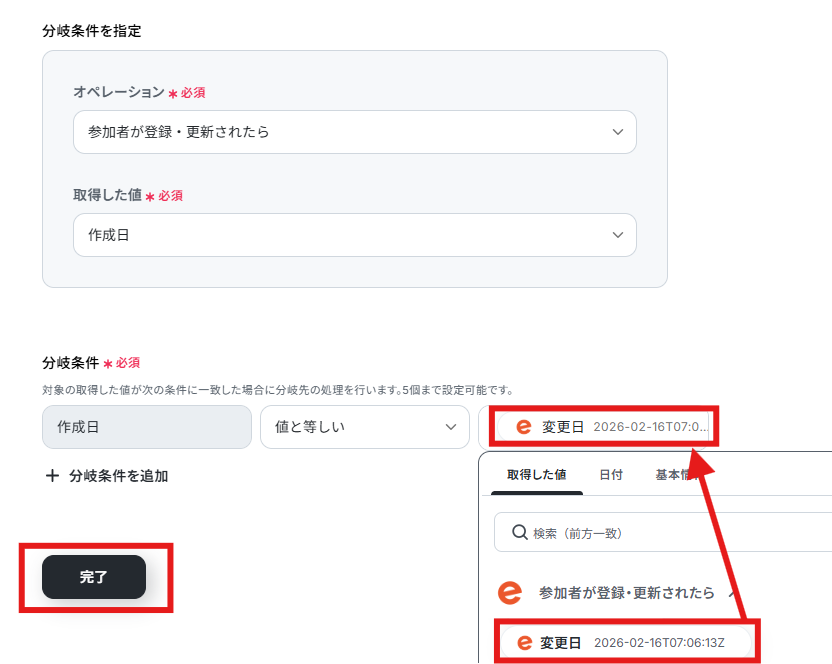Image resolution: width=832 pixels, height=664 pixels.
Task: Click the chevron arrow of the 値と等しい select
Action: (x=451, y=427)
